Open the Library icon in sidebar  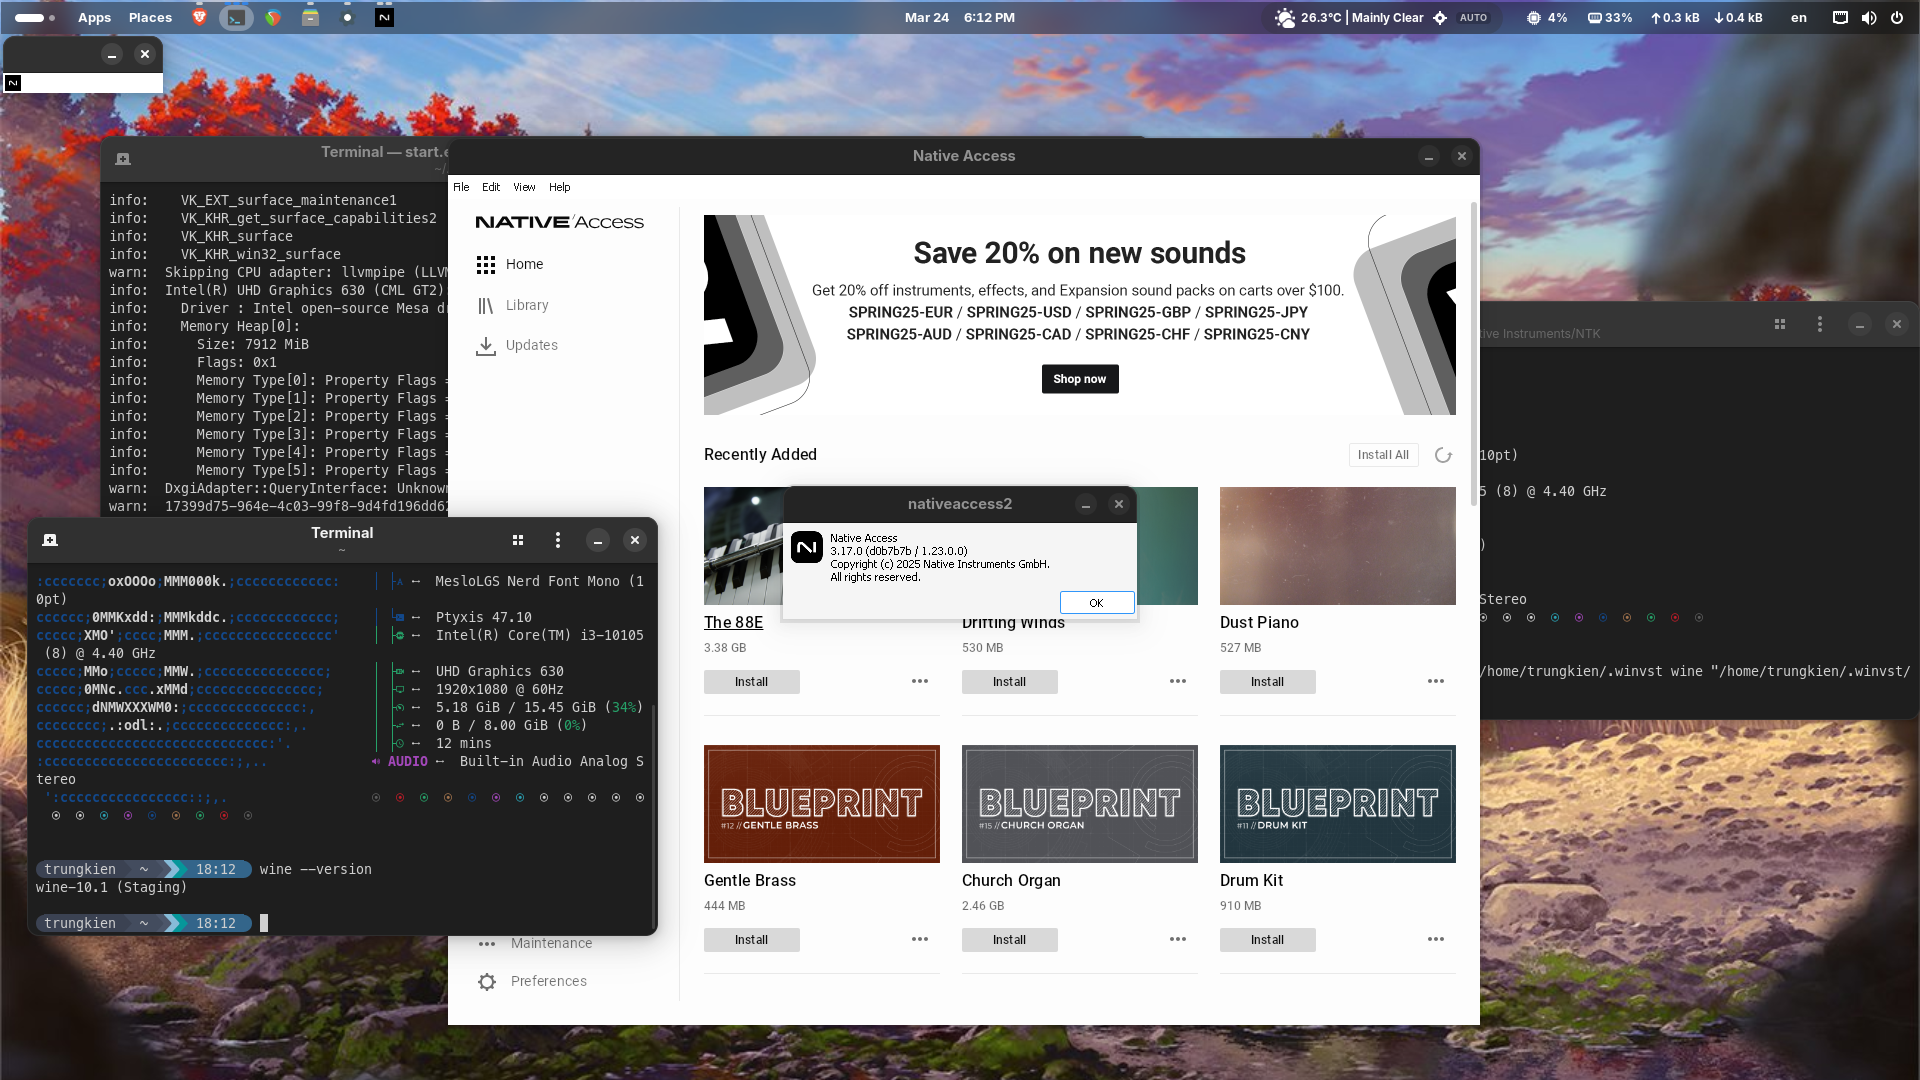click(486, 305)
